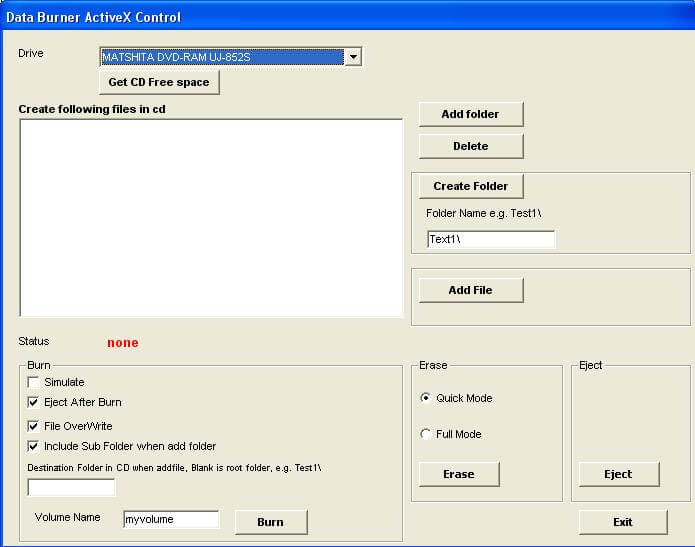Click the Get CD Free space button
The height and width of the screenshot is (547, 695).
[159, 82]
